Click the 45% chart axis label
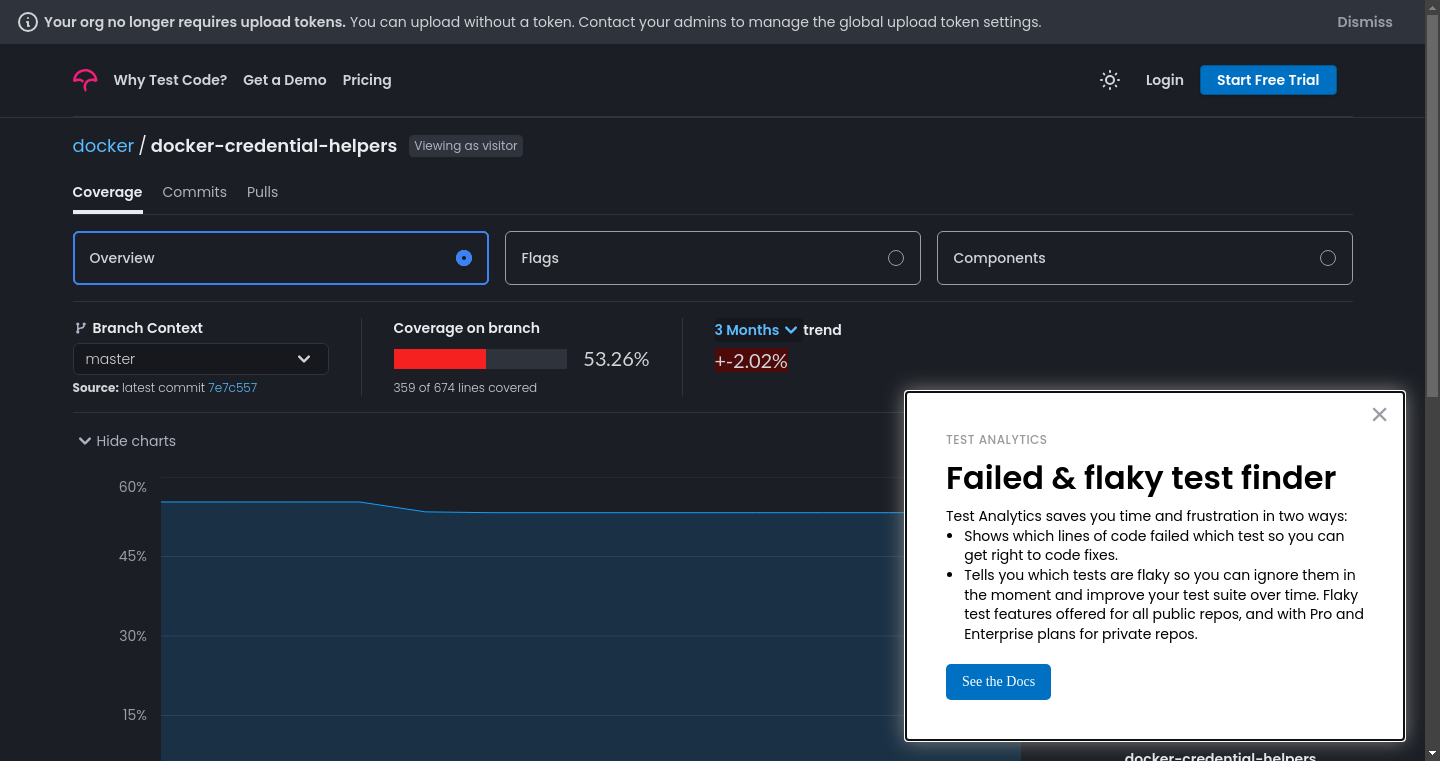 click(x=133, y=556)
